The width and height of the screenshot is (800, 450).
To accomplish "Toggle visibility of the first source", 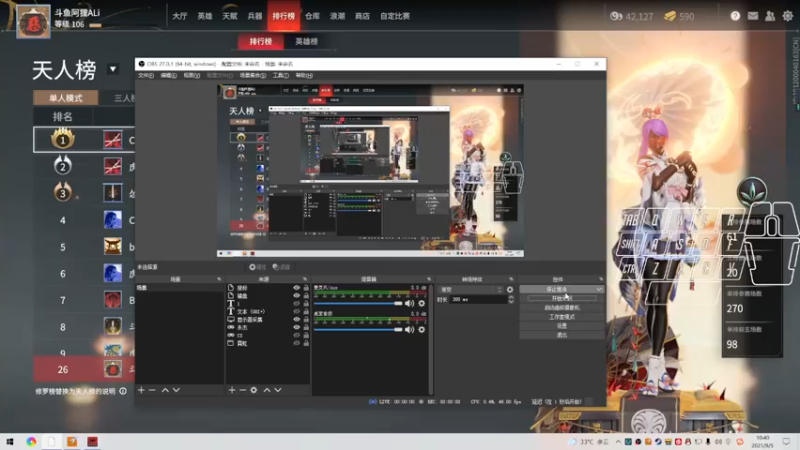I will pos(296,288).
